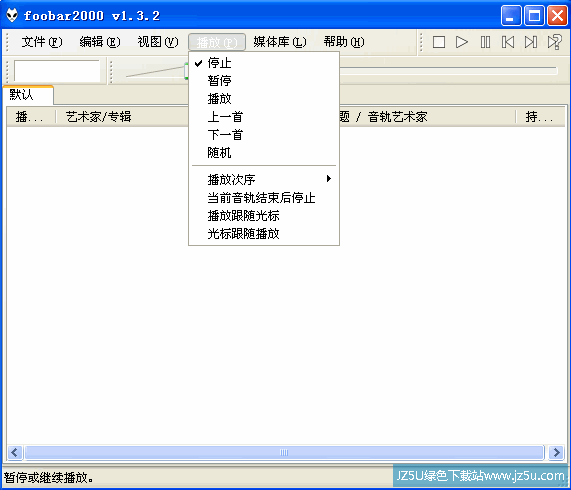
Task: Open the 编辑(E) menu
Action: point(100,42)
